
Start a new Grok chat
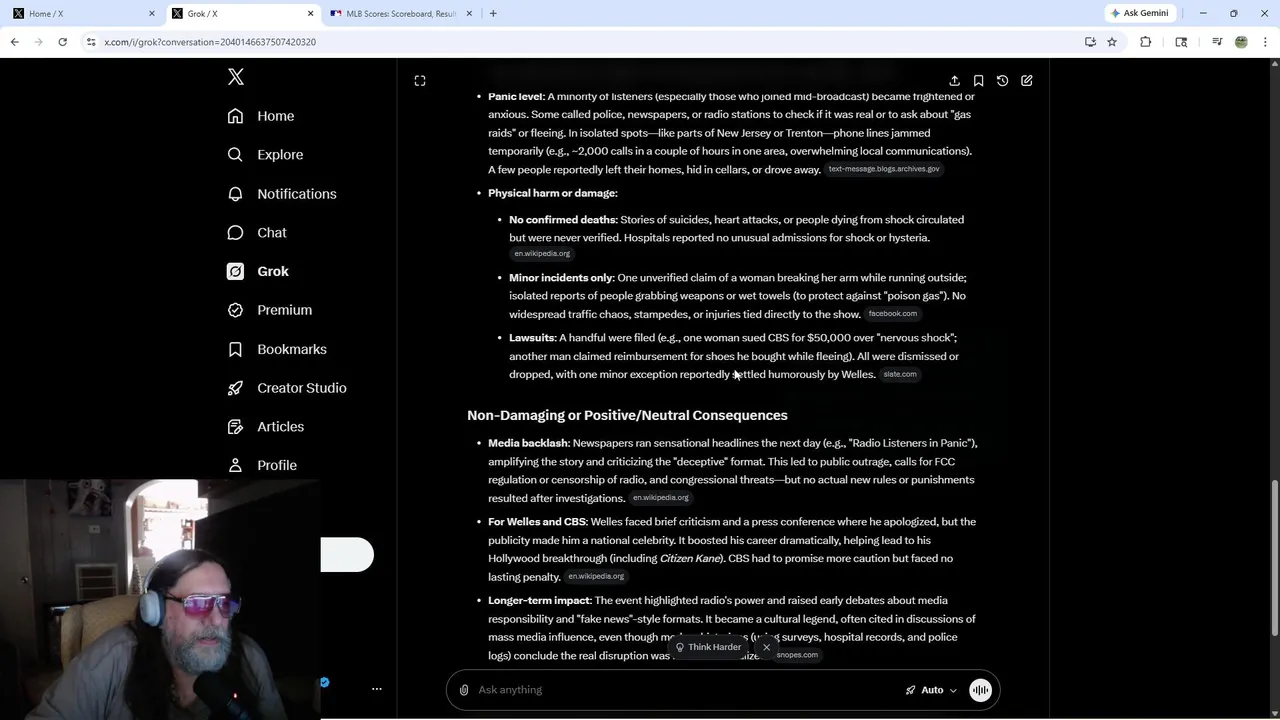click(x=1027, y=81)
